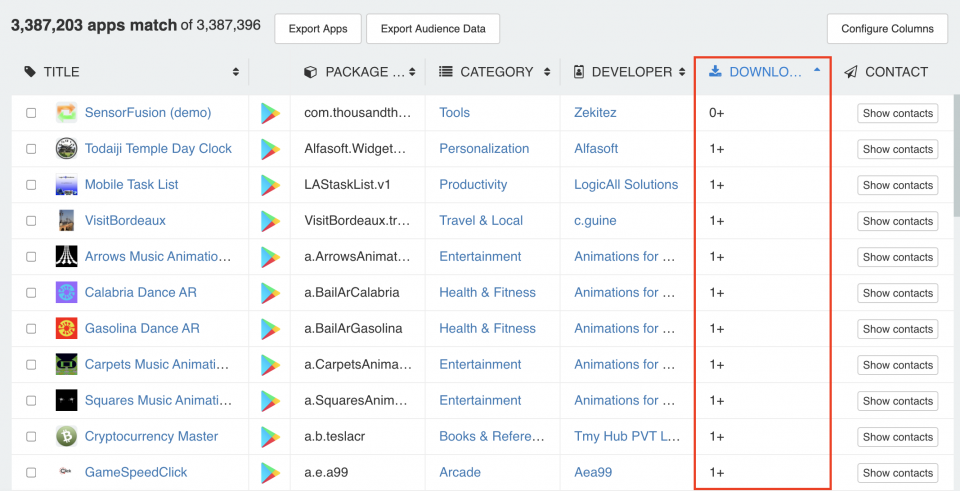Open Cryptocurrency Master bitcoin icon
This screenshot has width=960, height=491.
click(x=66, y=437)
